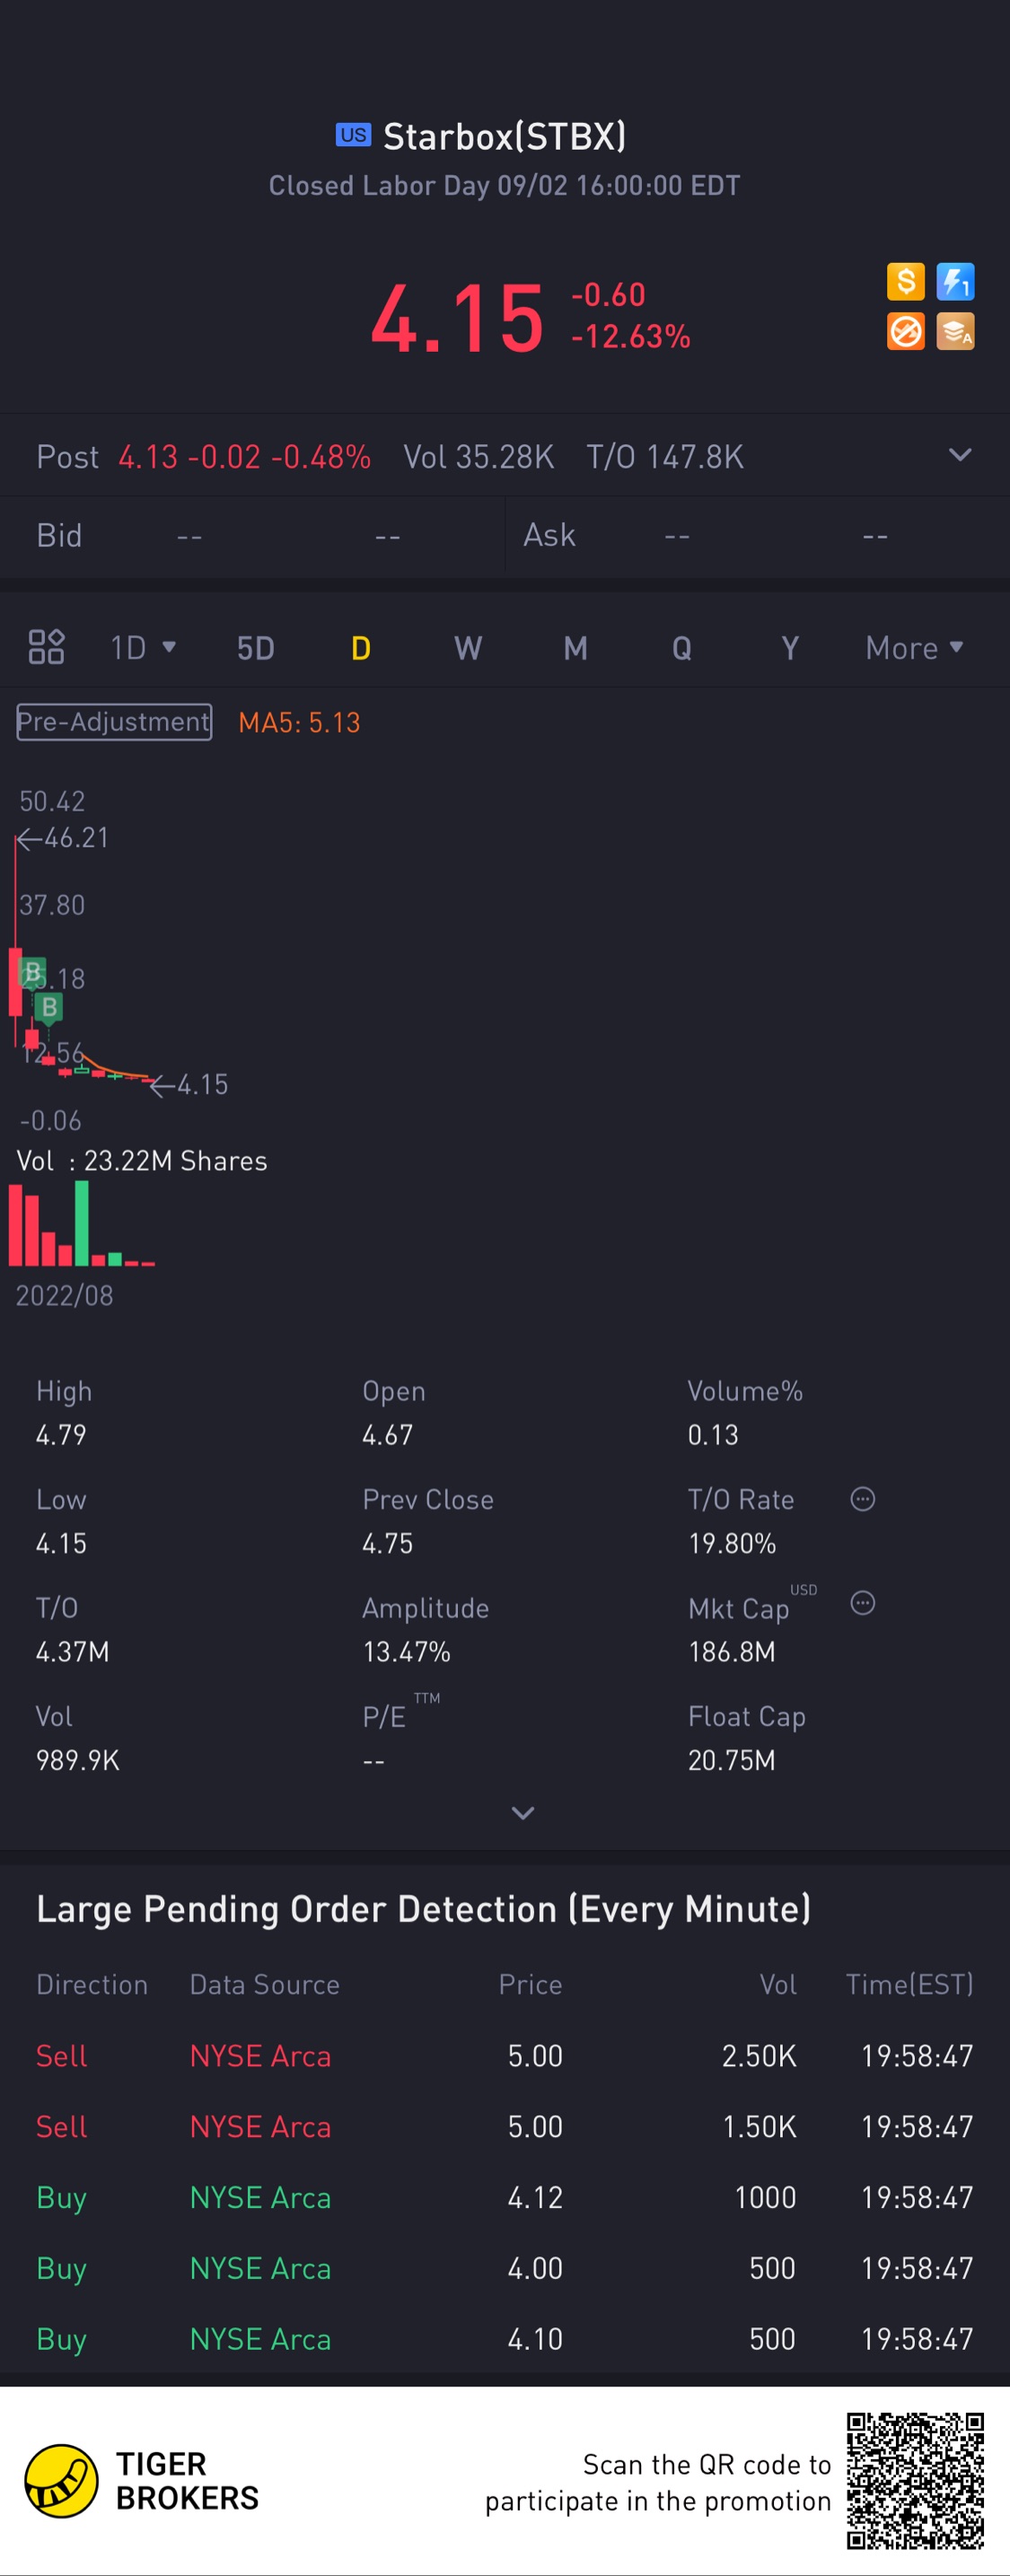The image size is (1010, 2576).
Task: Switch to the 5D chart tab
Action: (x=255, y=647)
